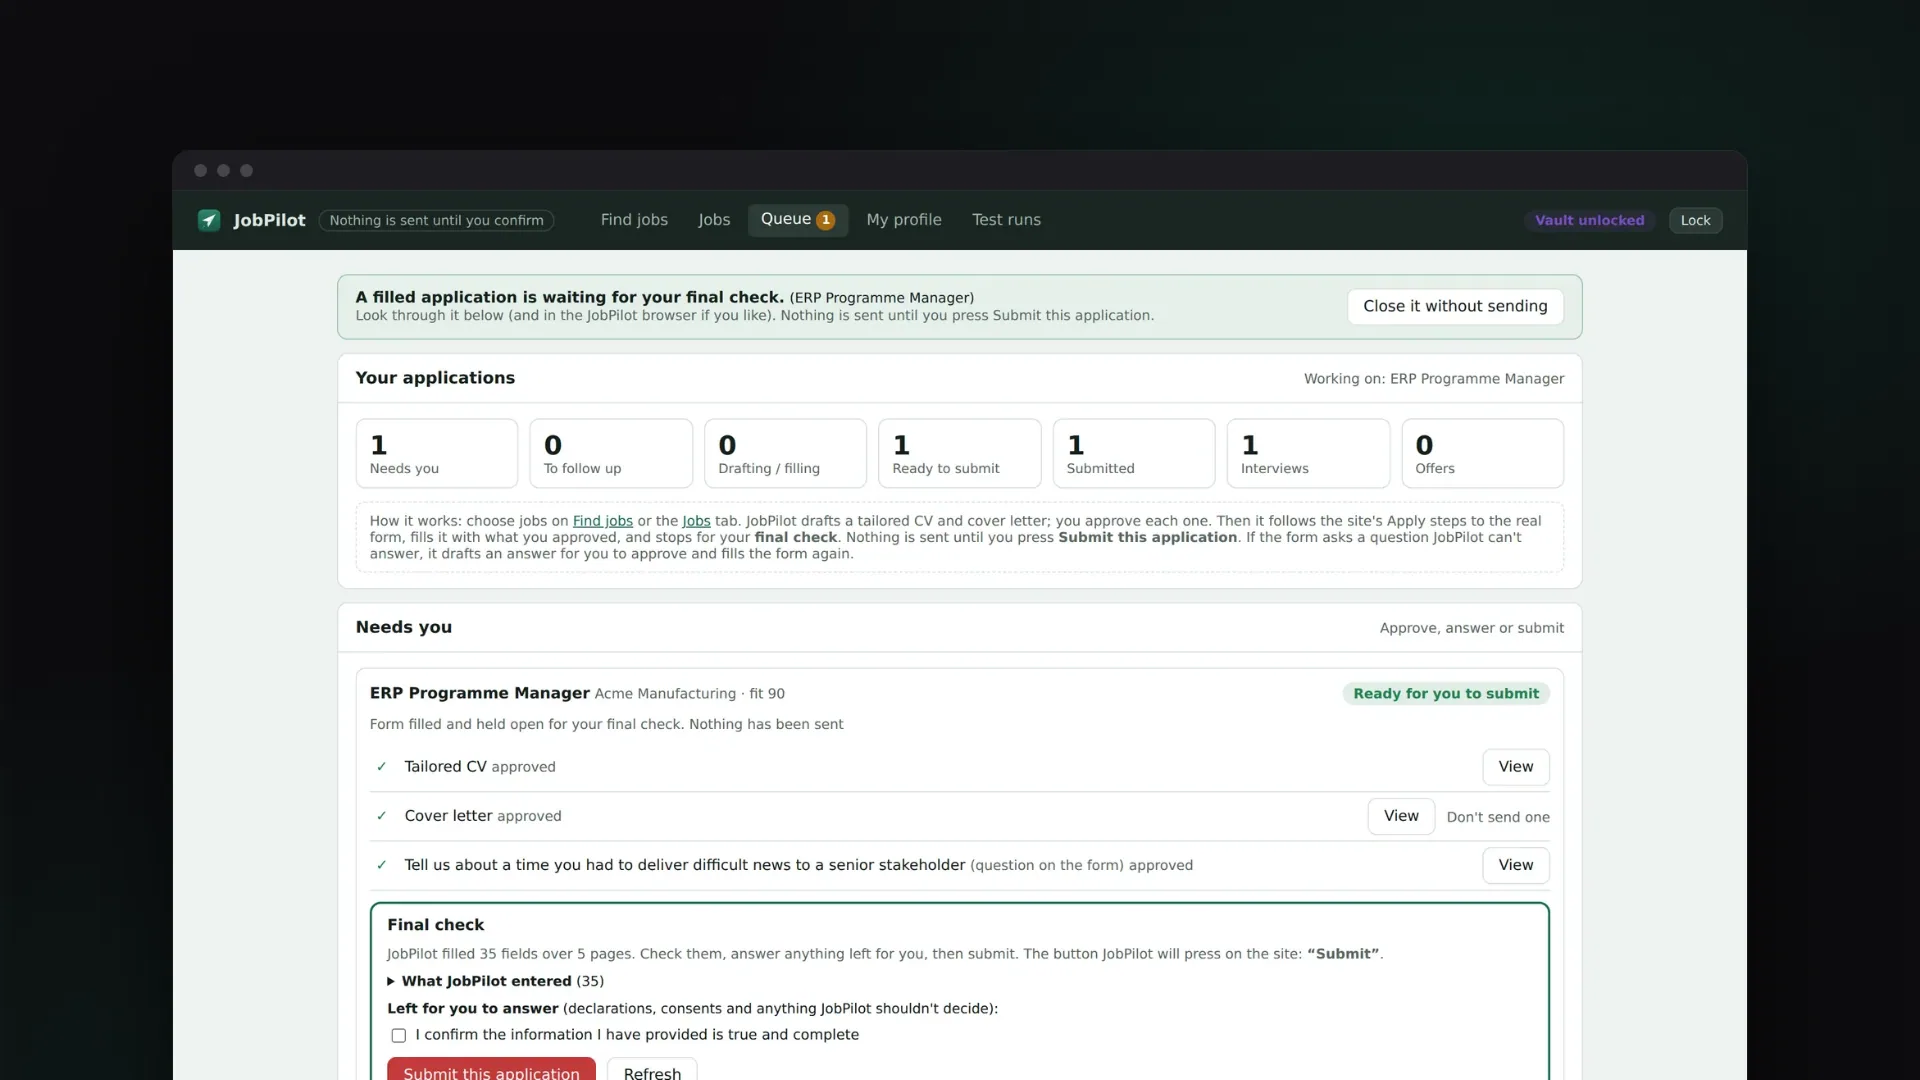The image size is (1920, 1080).
Task: View the Cover letter
Action: tap(1401, 816)
